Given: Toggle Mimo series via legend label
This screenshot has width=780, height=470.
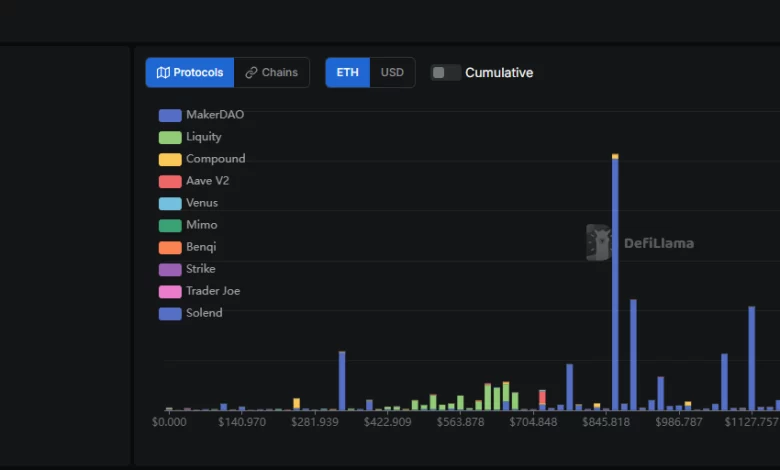Looking at the screenshot, I should point(201,225).
